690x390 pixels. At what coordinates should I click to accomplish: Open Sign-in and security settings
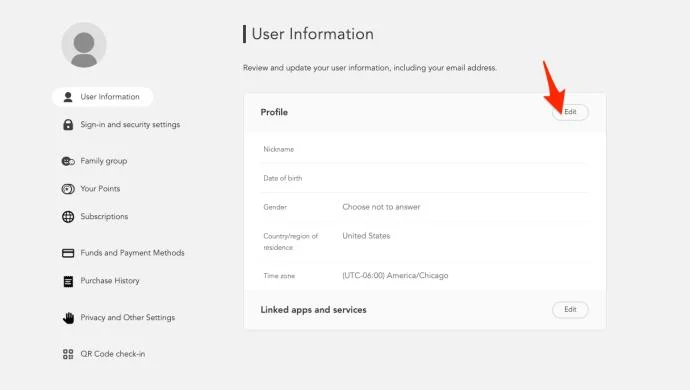130,125
